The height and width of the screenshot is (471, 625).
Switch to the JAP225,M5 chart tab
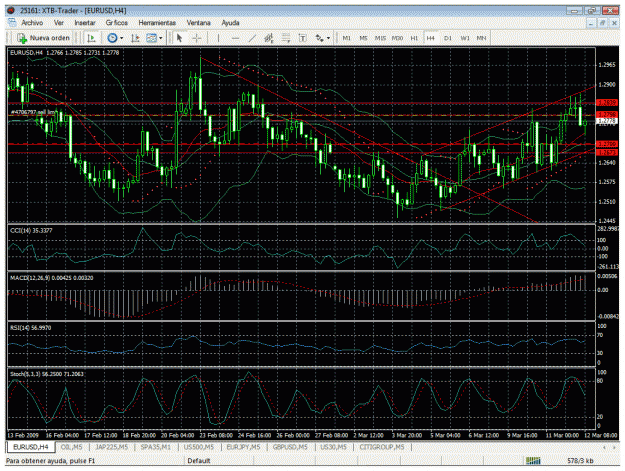(x=112, y=447)
